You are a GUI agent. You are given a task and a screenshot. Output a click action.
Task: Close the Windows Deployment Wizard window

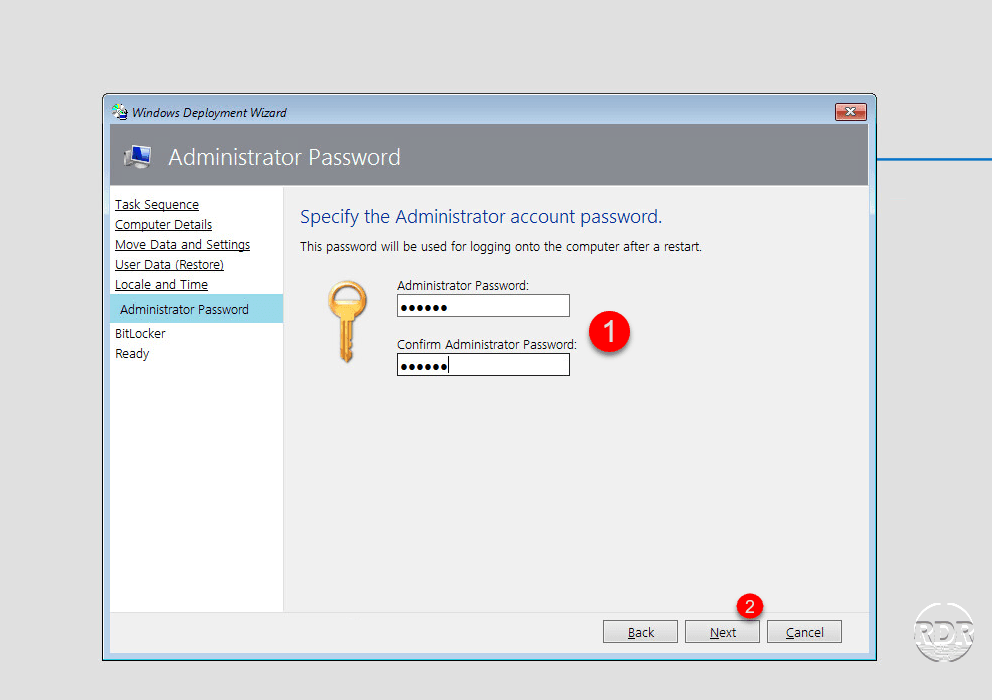(850, 112)
